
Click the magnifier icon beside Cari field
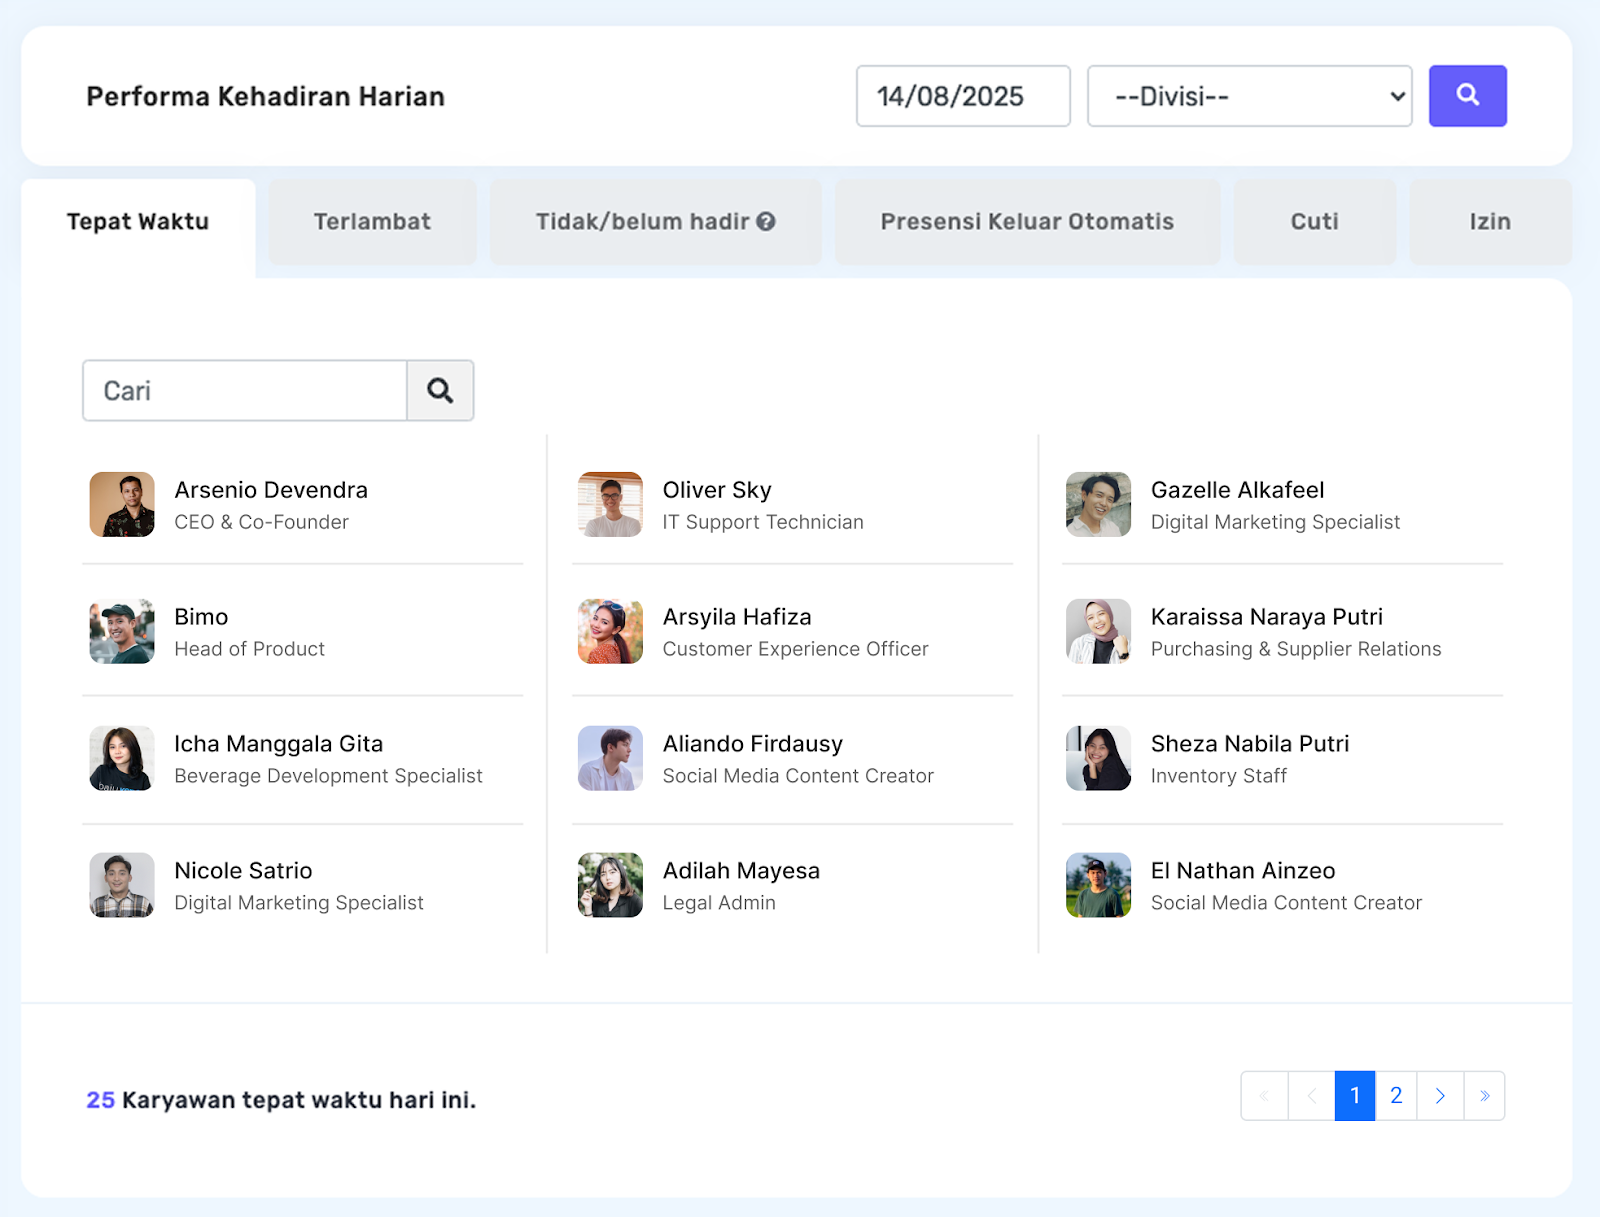(x=440, y=391)
